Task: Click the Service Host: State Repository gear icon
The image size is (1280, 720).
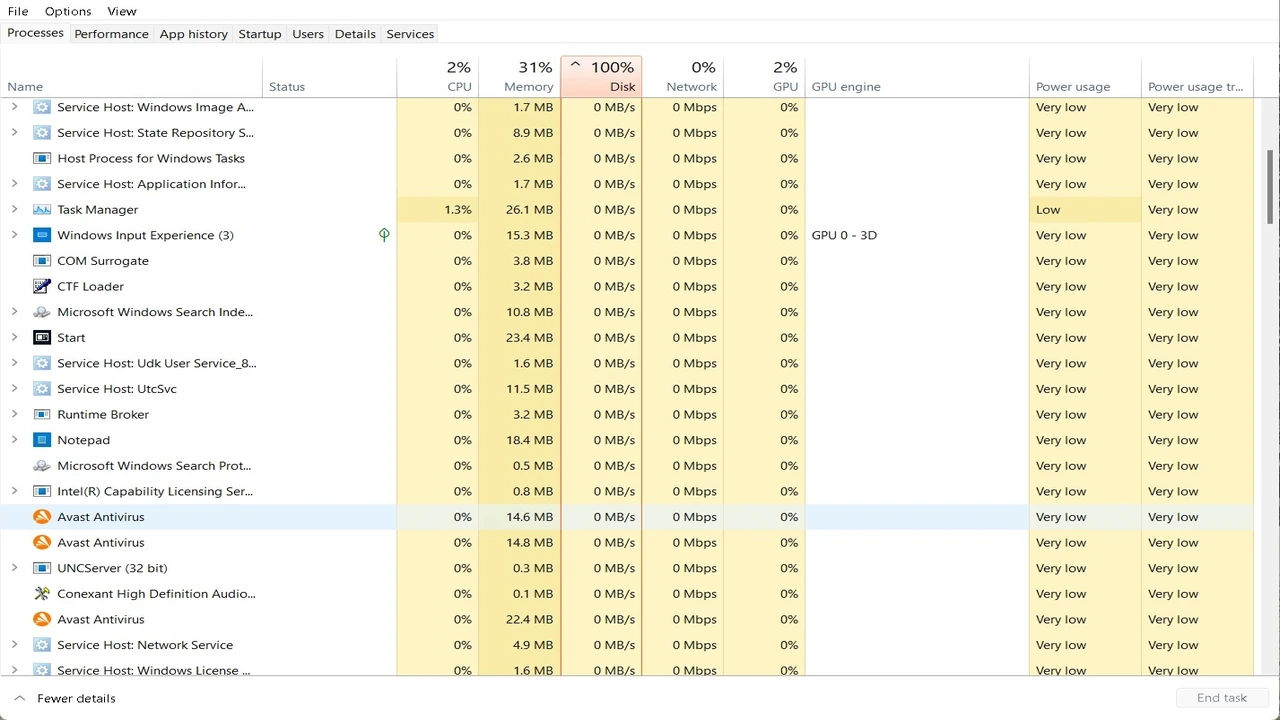Action: click(42, 133)
